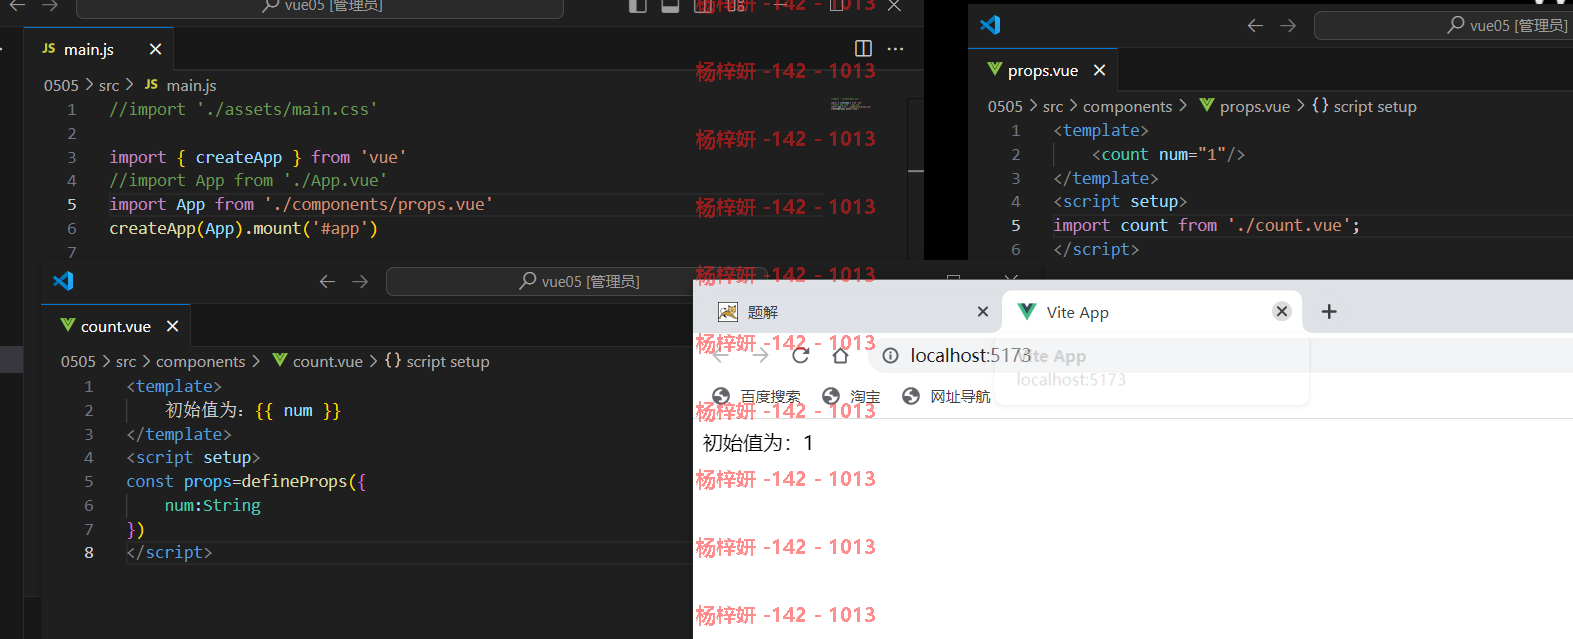Go forward using arrow in count.vue window
This screenshot has width=1573, height=639.
click(x=360, y=282)
